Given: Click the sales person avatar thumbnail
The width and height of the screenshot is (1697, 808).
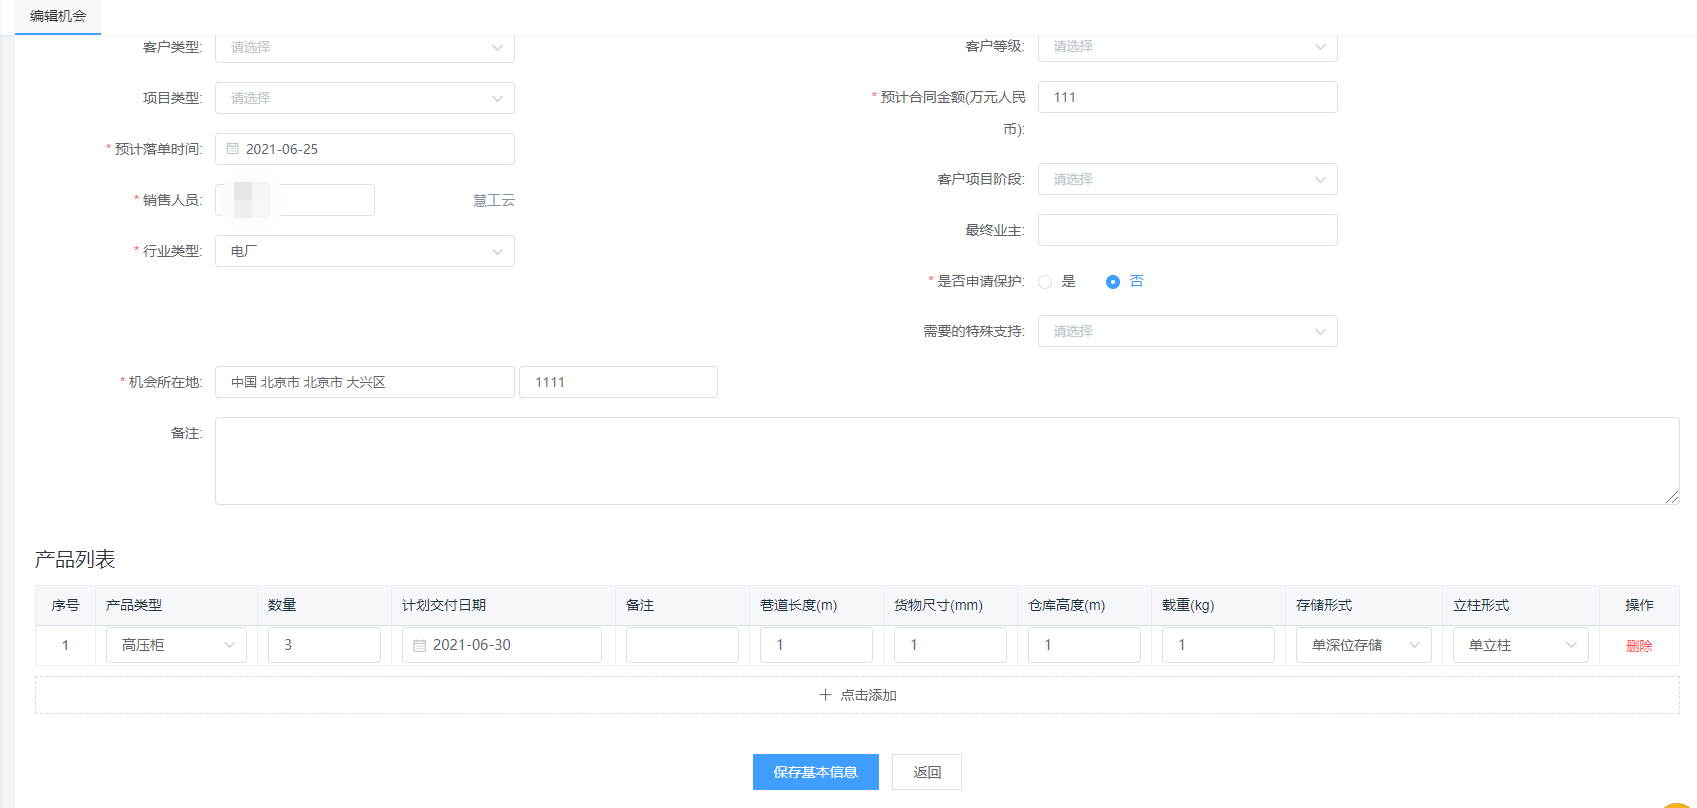Looking at the screenshot, I should click(x=251, y=200).
